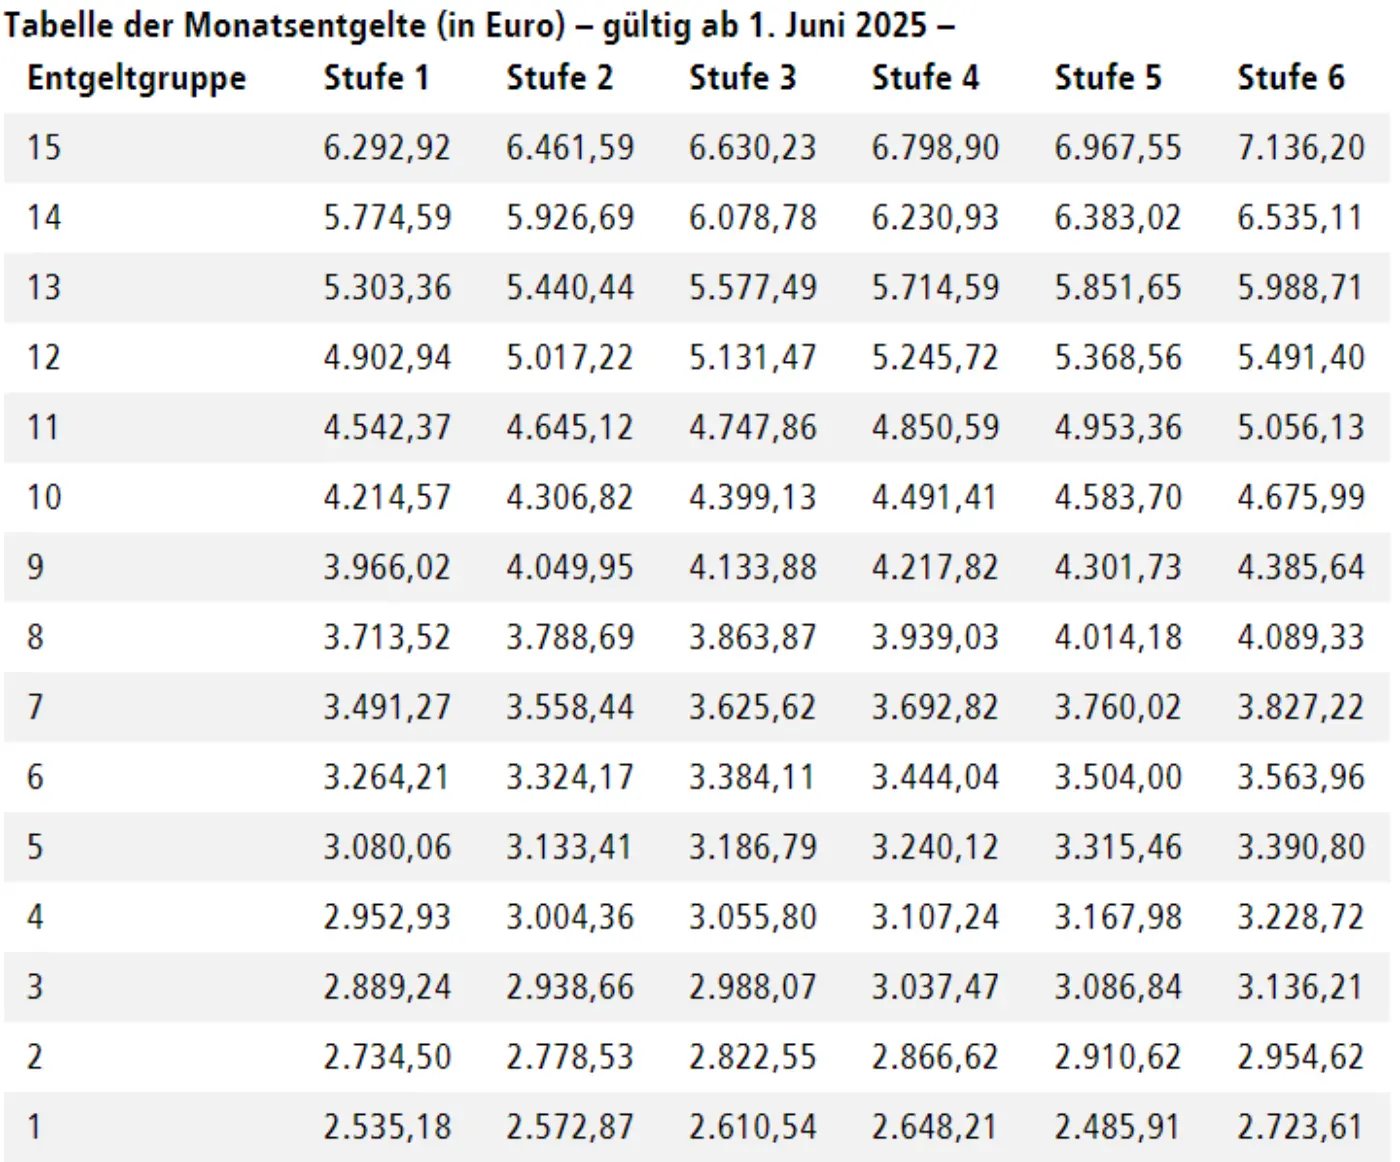
Task: Click the Entgeltgruppe column header
Action: (137, 79)
